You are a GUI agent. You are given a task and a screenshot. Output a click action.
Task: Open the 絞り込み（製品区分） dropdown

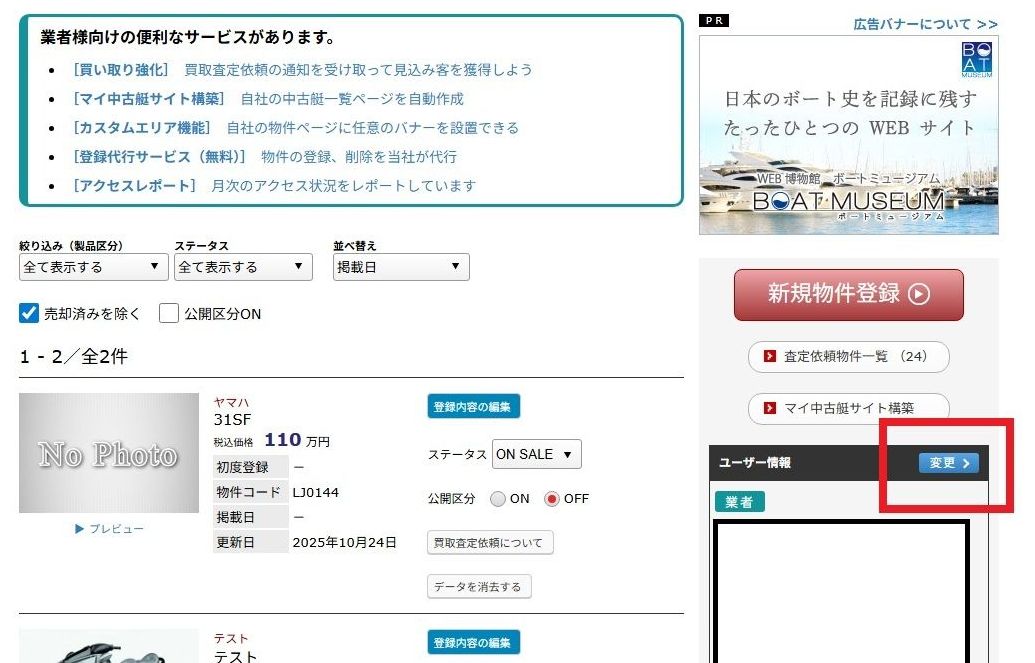coord(94,267)
